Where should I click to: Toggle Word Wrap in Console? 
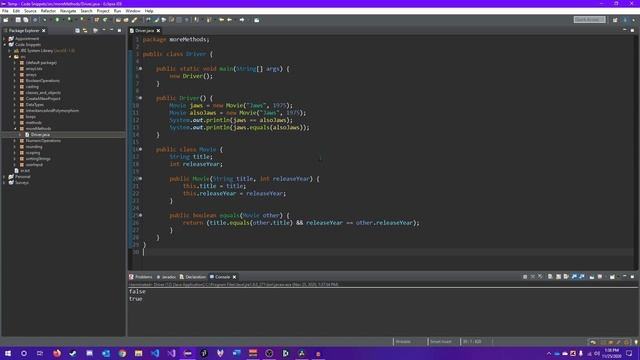pos(566,277)
